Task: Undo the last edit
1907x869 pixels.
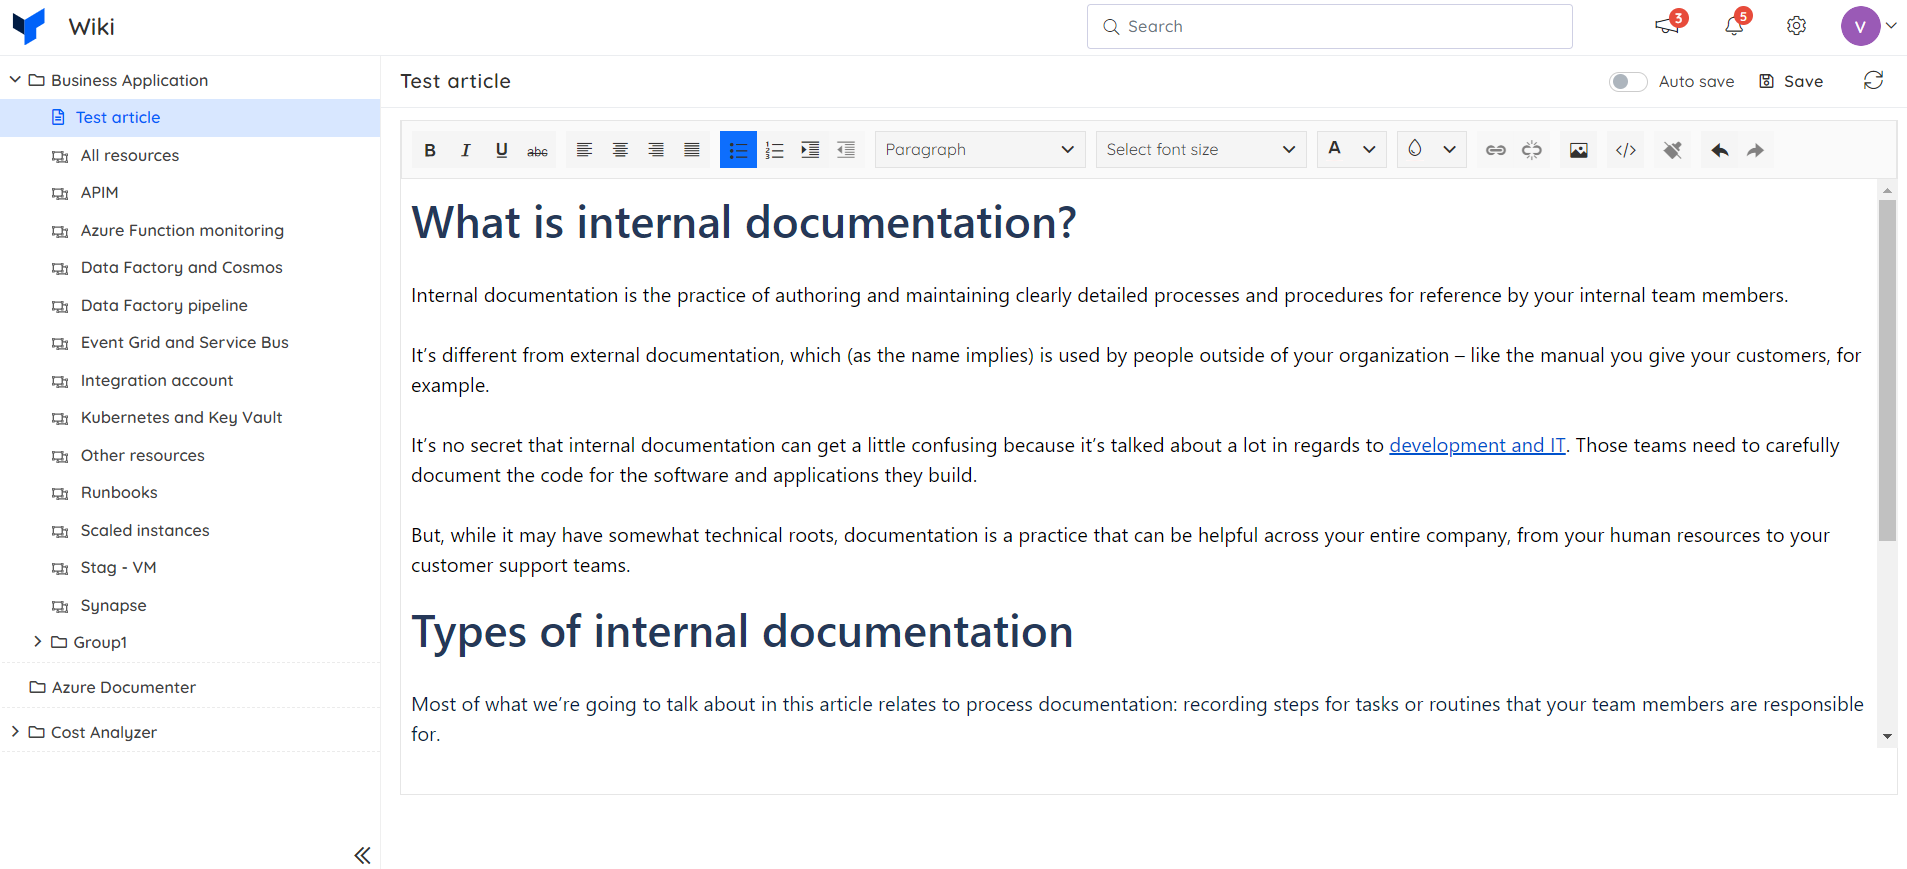Action: point(1720,150)
